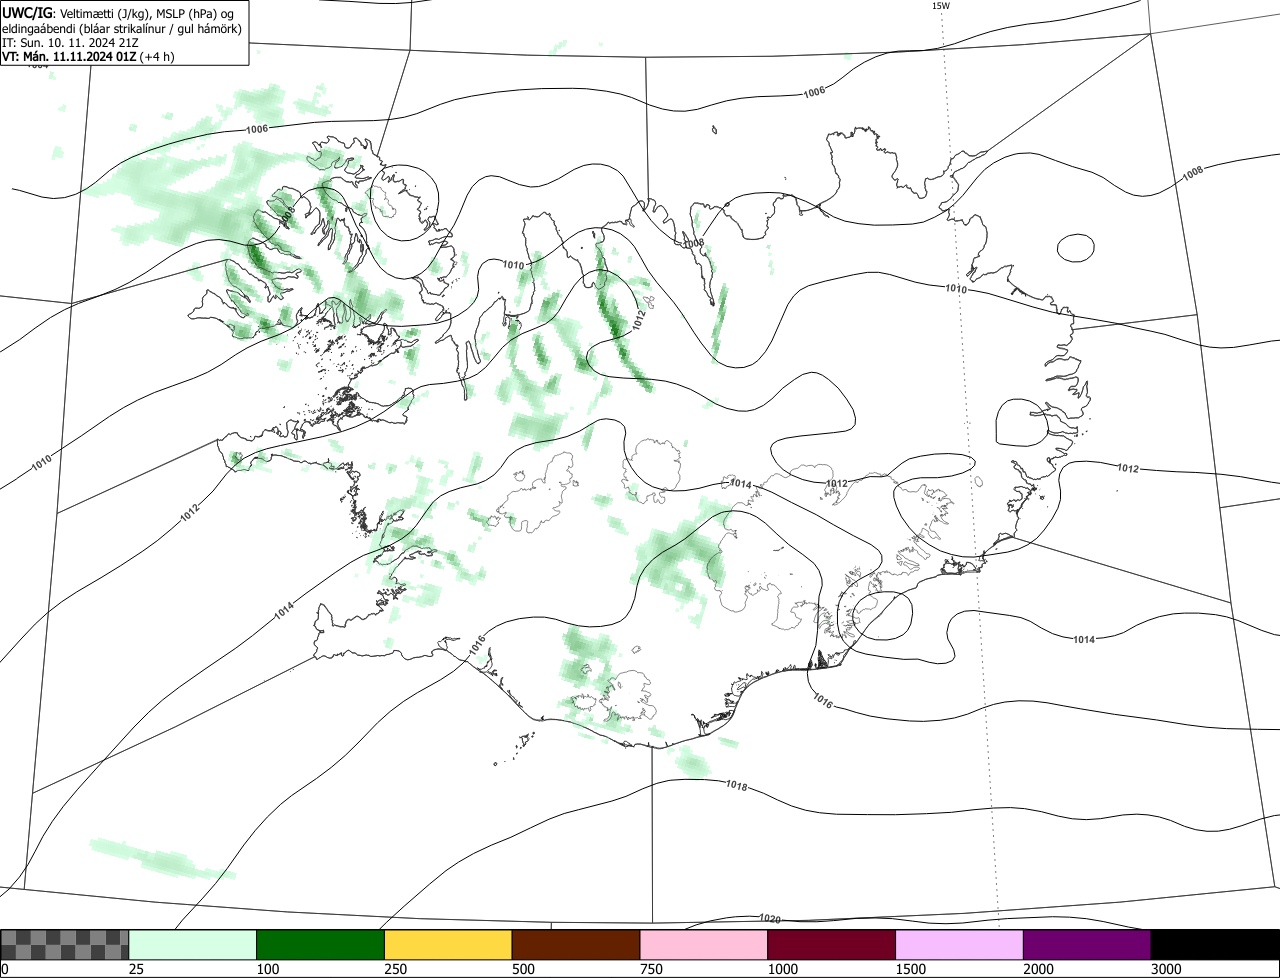Click the gray checkered 0–25 legend swatch
This screenshot has height=978, width=1280.
tap(65, 945)
